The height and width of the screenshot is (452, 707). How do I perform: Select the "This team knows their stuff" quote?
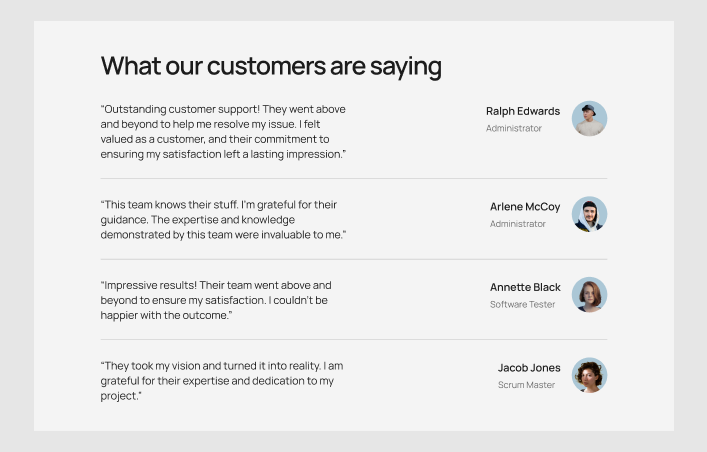223,219
